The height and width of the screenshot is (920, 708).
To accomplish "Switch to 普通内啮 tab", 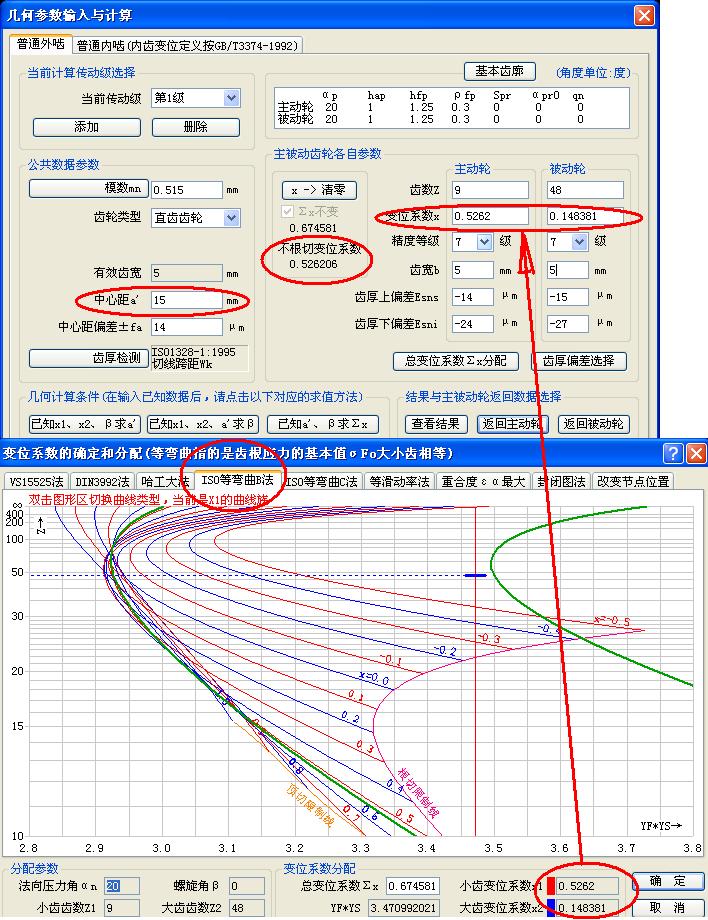I will coord(188,45).
